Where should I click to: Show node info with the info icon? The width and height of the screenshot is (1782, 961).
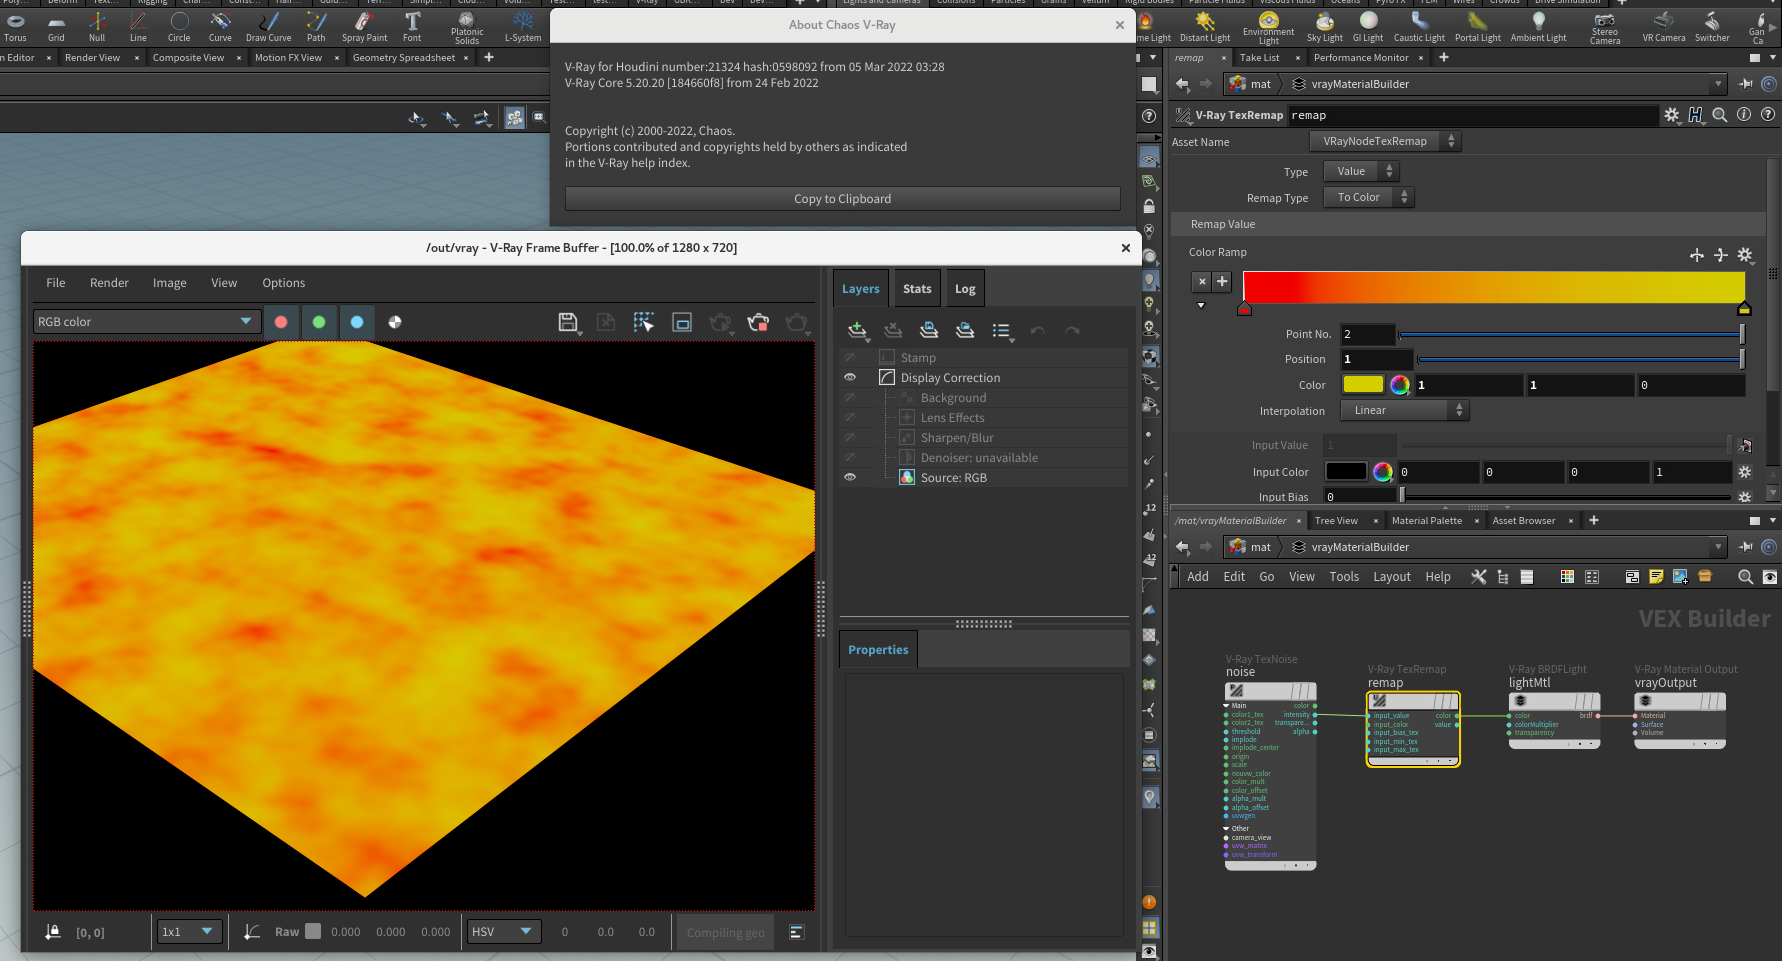pyautogui.click(x=1744, y=115)
